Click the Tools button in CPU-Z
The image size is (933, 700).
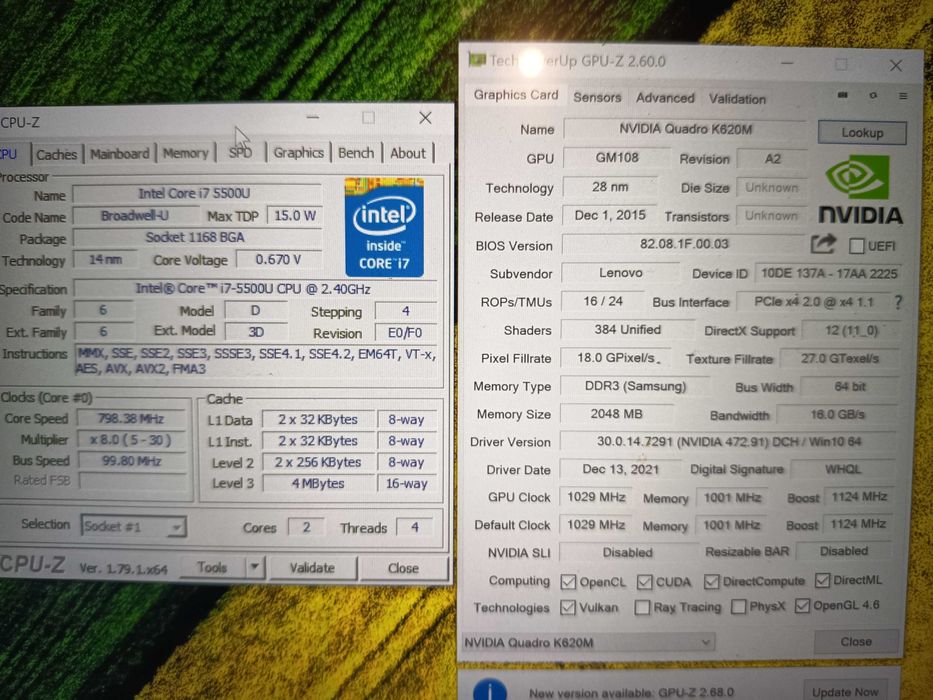(212, 567)
